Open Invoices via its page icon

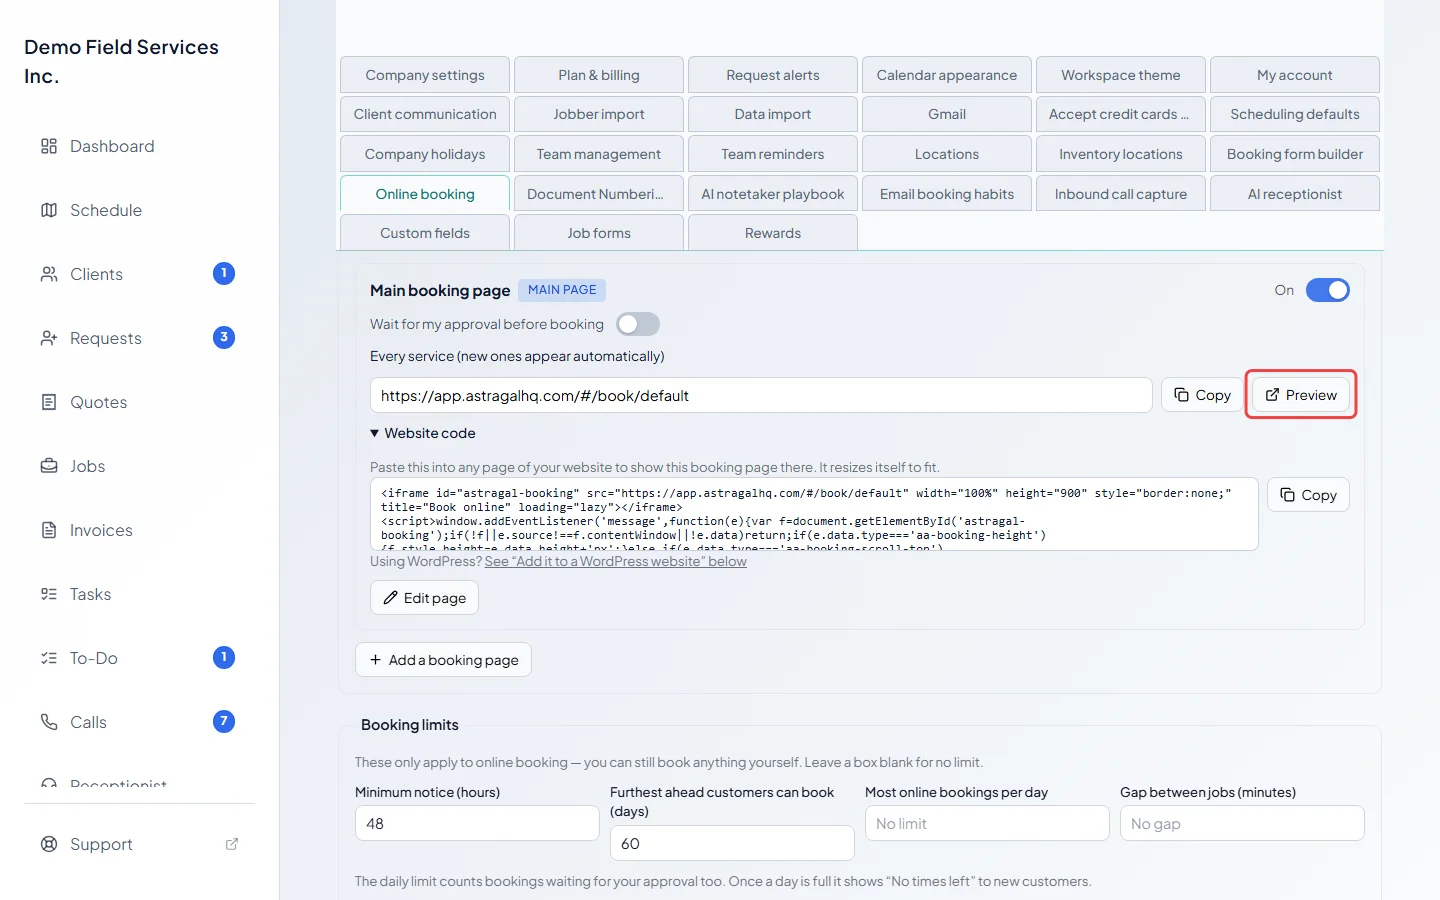49,530
